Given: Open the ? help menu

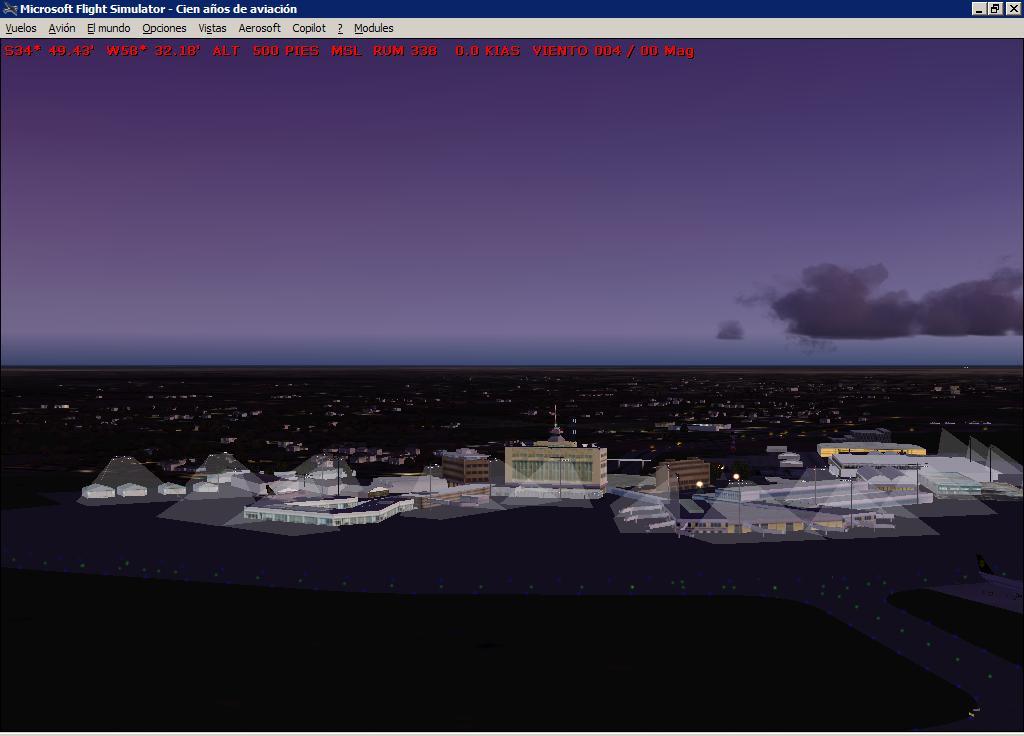Looking at the screenshot, I should click(340, 28).
